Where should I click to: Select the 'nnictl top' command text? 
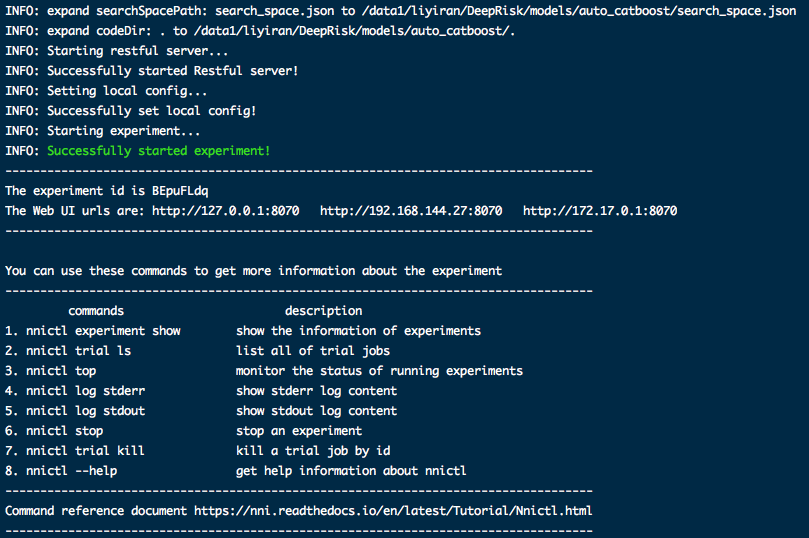(x=61, y=371)
